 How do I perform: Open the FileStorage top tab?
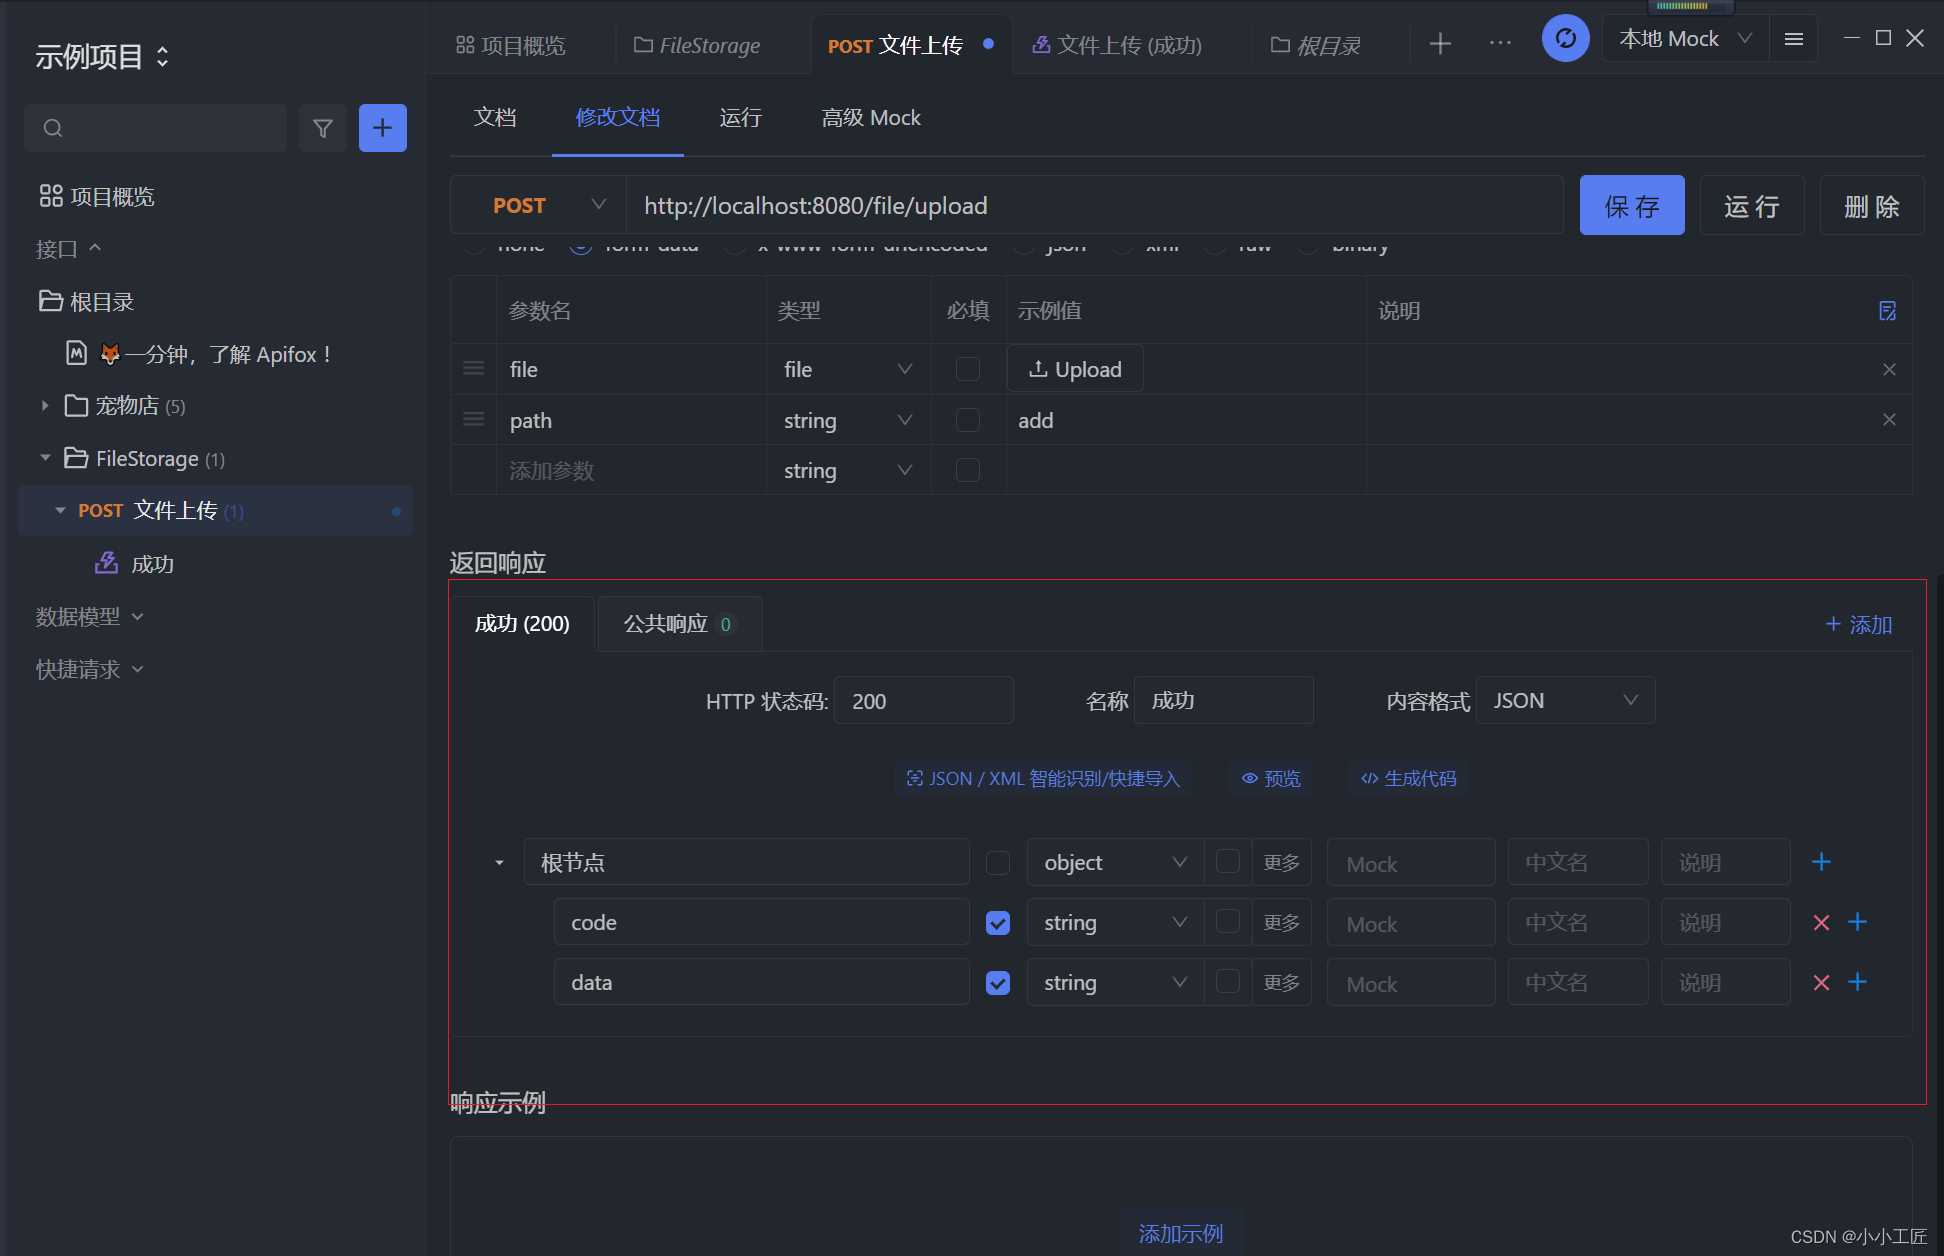697,45
